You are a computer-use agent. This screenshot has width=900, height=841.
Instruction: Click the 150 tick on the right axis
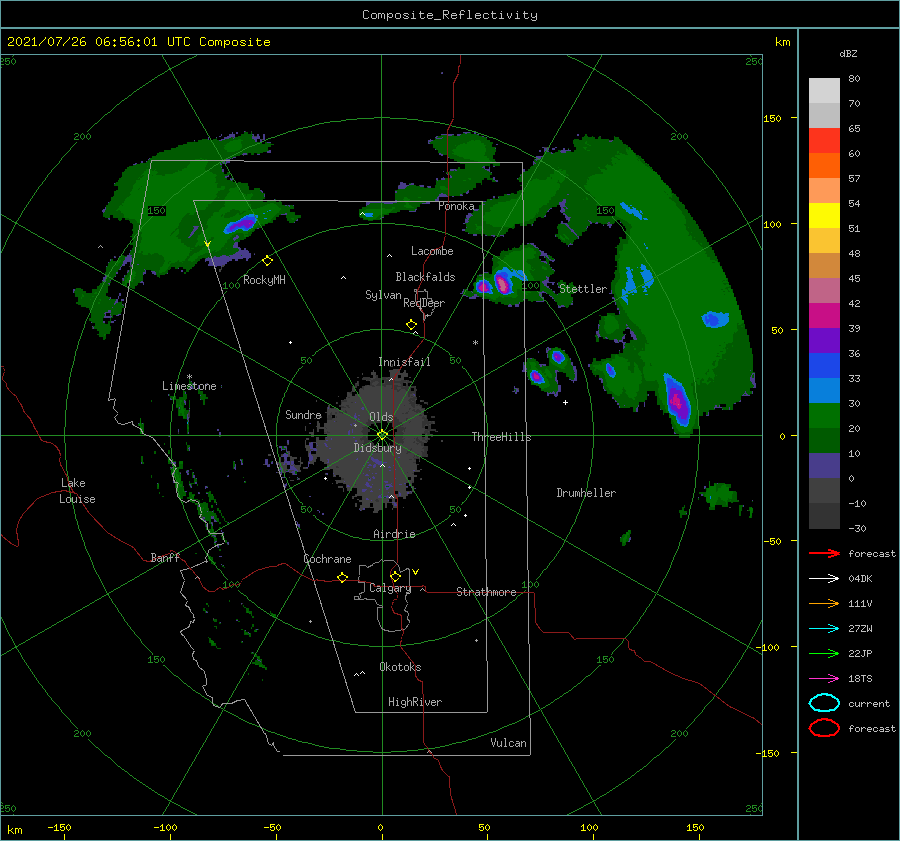pos(772,118)
